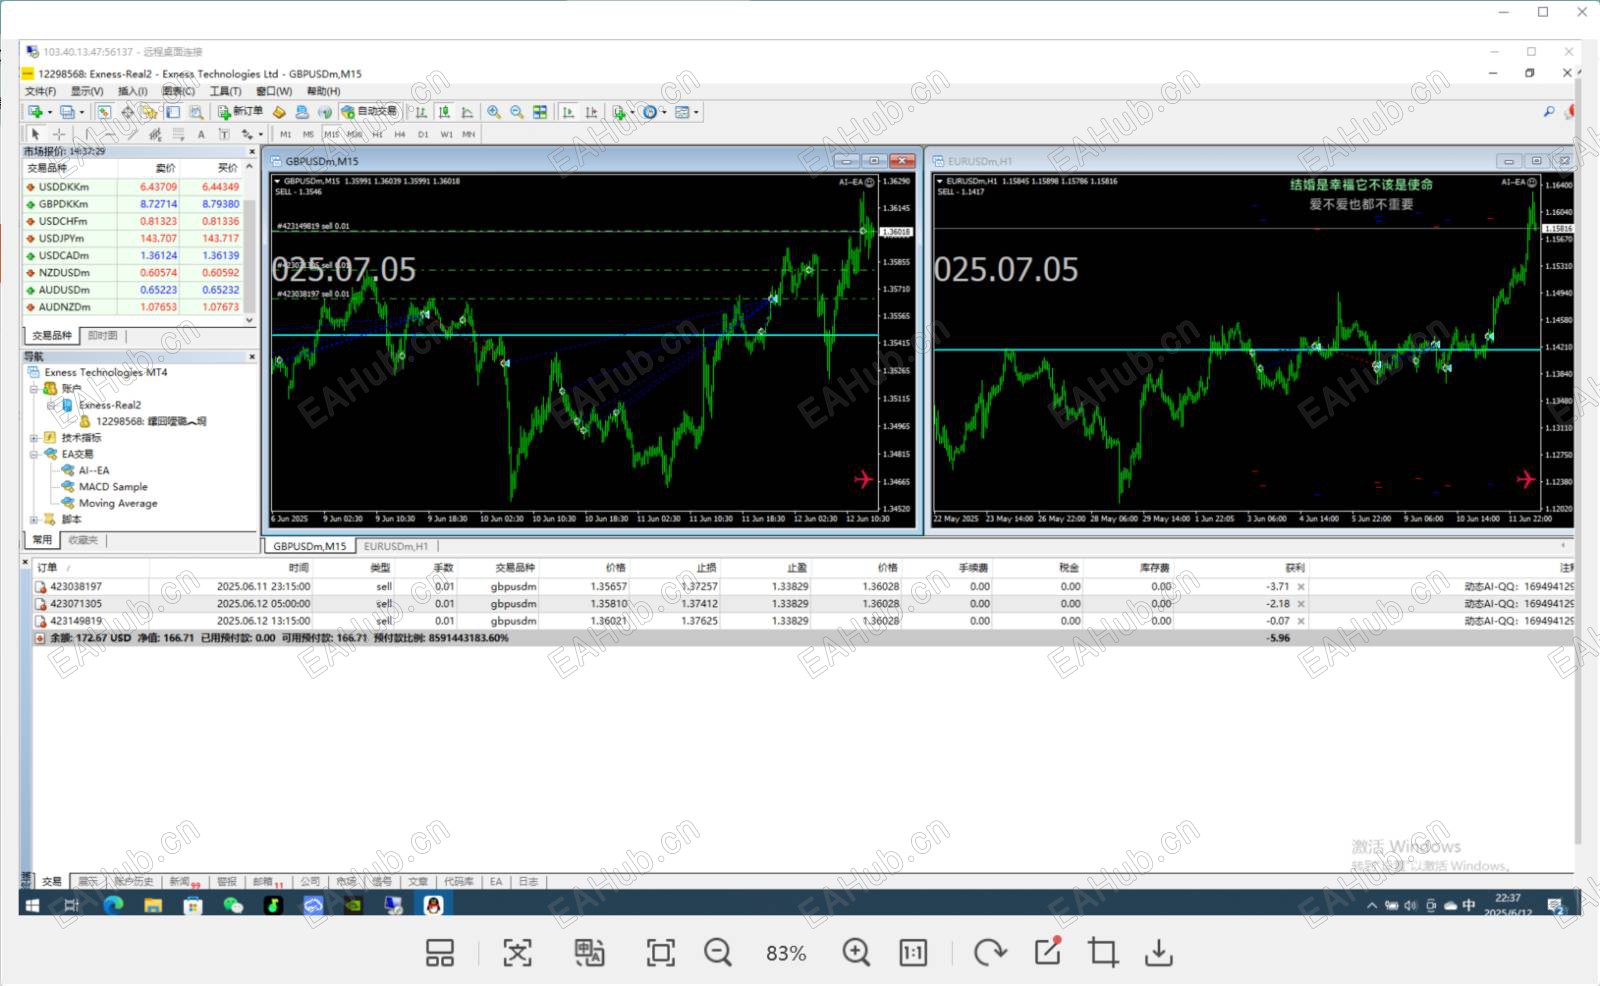Select the crosshair tool
Screen dimensions: 1600x986
pyautogui.click(x=59, y=134)
